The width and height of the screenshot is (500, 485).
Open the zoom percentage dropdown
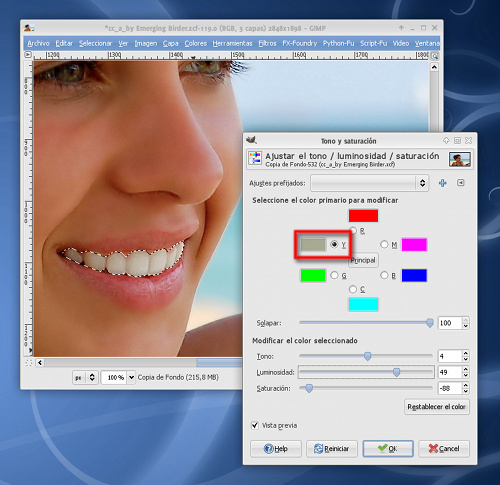[x=131, y=377]
